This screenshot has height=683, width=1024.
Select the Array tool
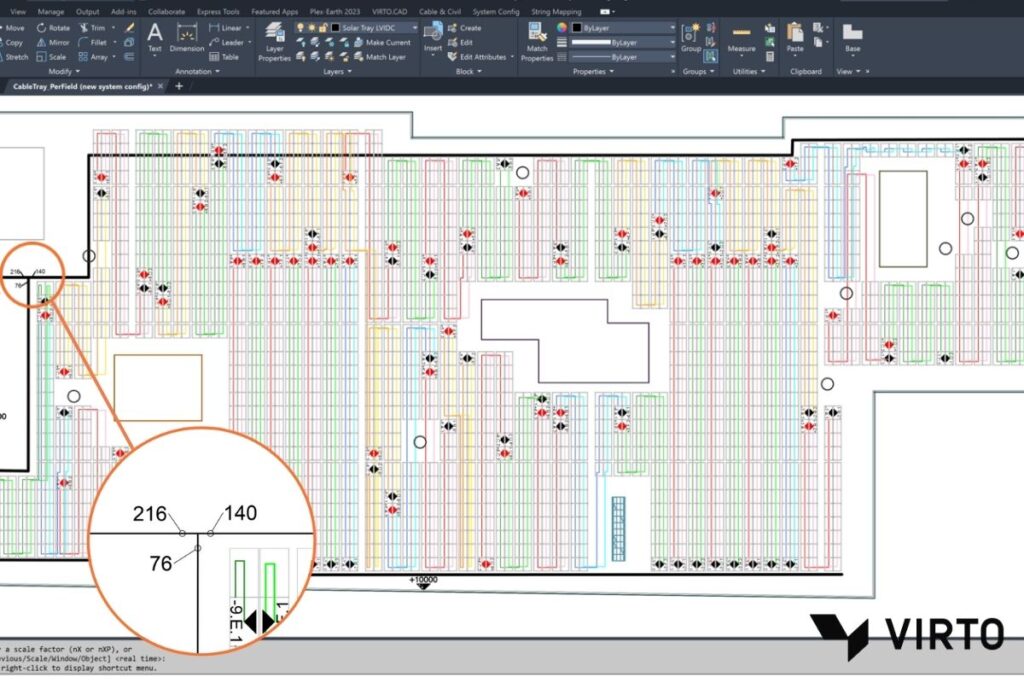point(93,57)
